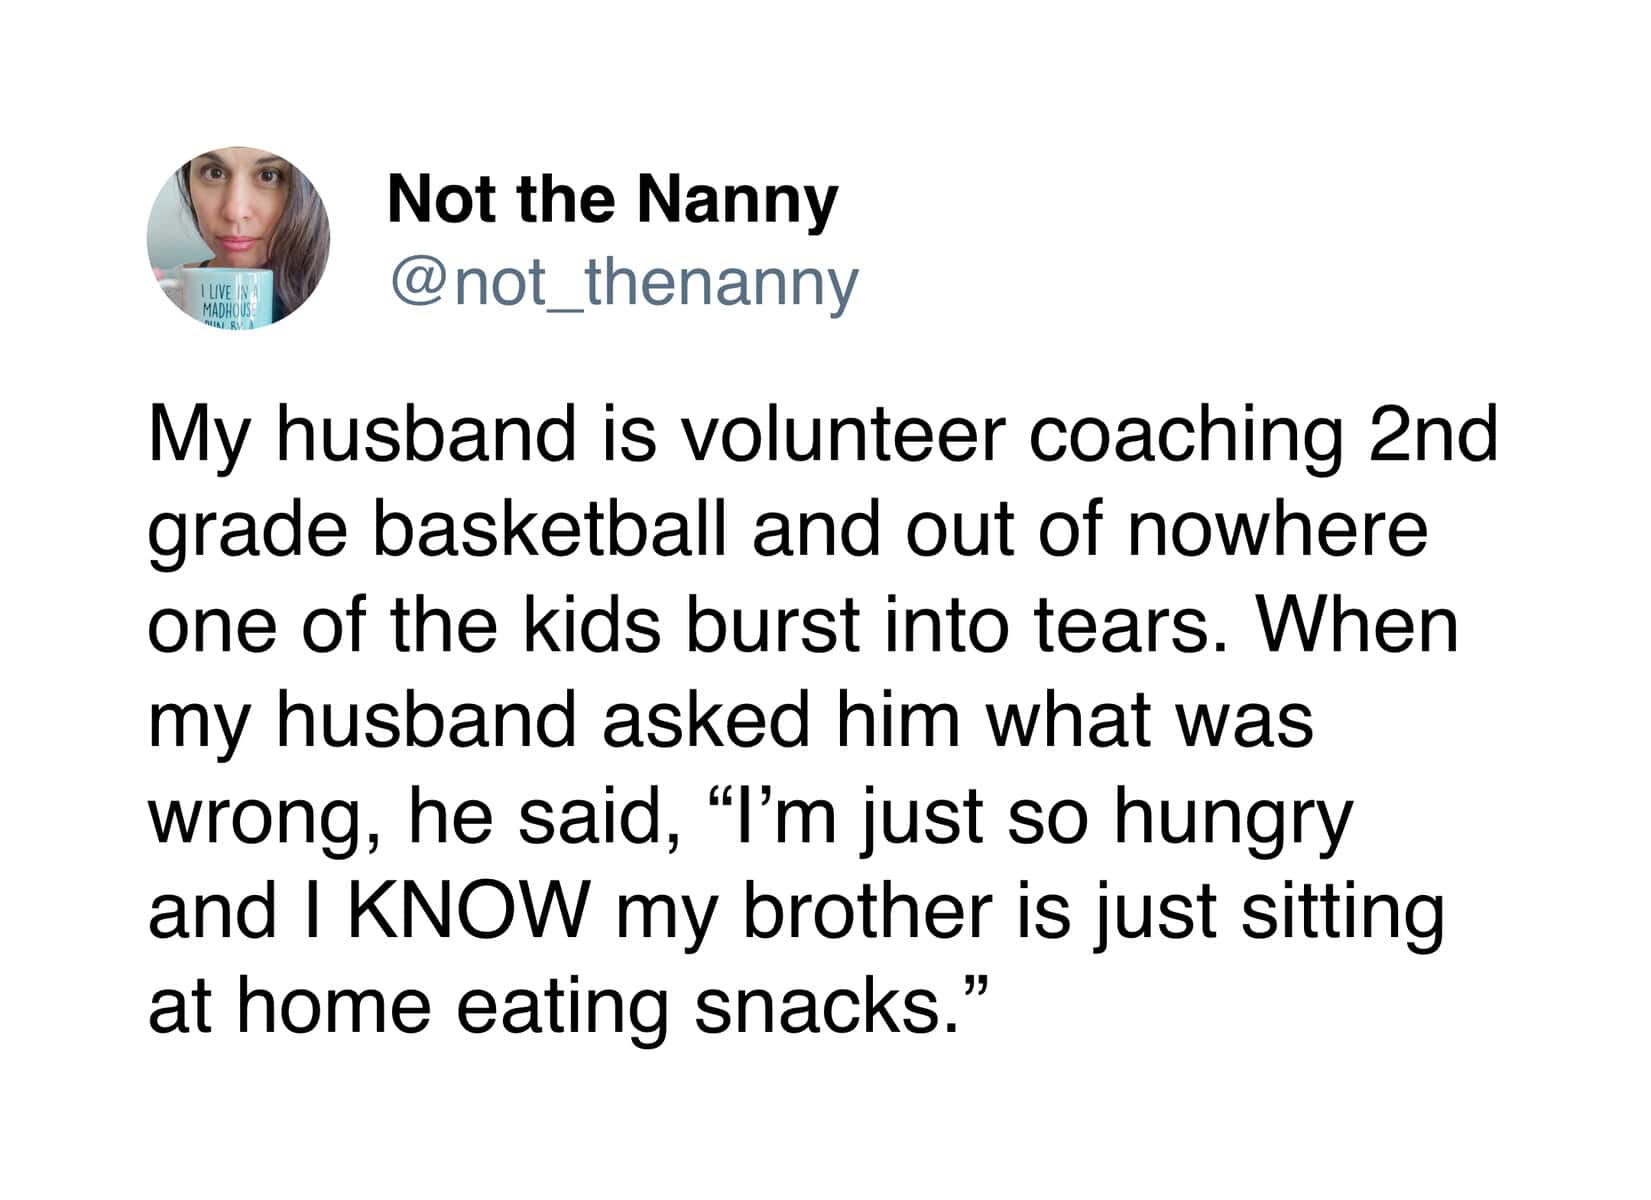Open the "Not the Nanny" display name
This screenshot has height=1200, width=1651.
pos(612,199)
